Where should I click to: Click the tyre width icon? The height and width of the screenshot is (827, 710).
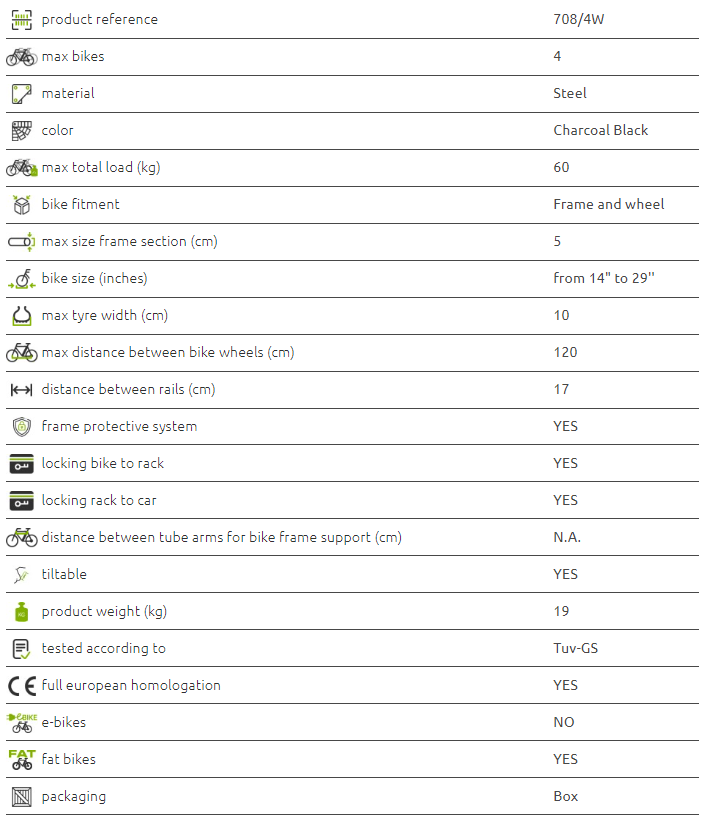point(21,316)
